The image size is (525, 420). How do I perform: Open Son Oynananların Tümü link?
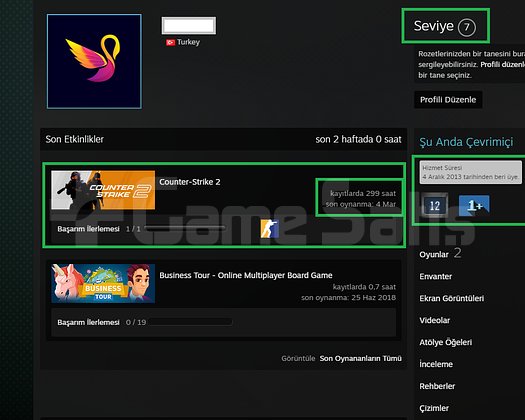[361, 358]
